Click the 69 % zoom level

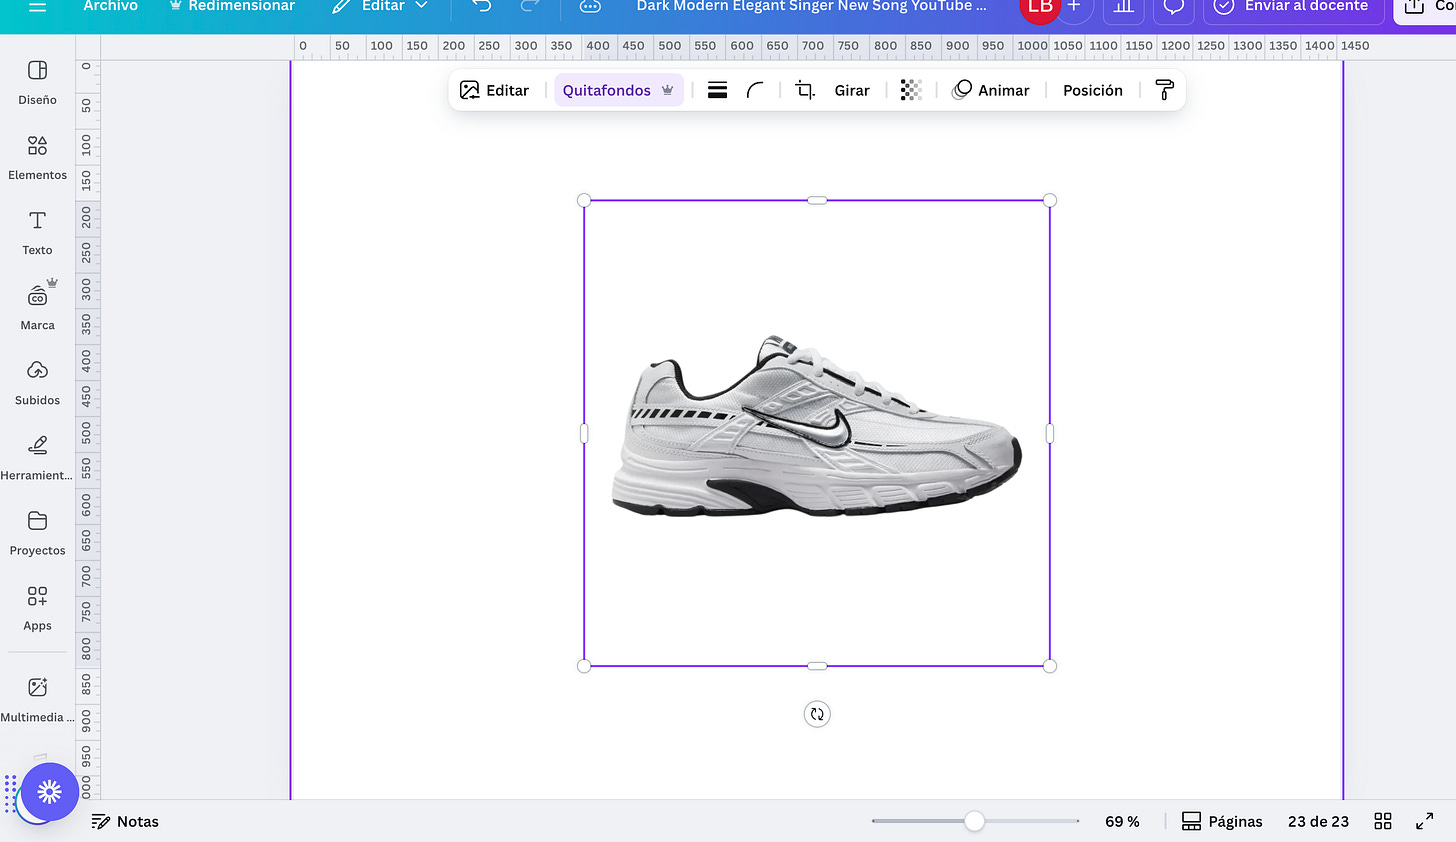[1122, 821]
